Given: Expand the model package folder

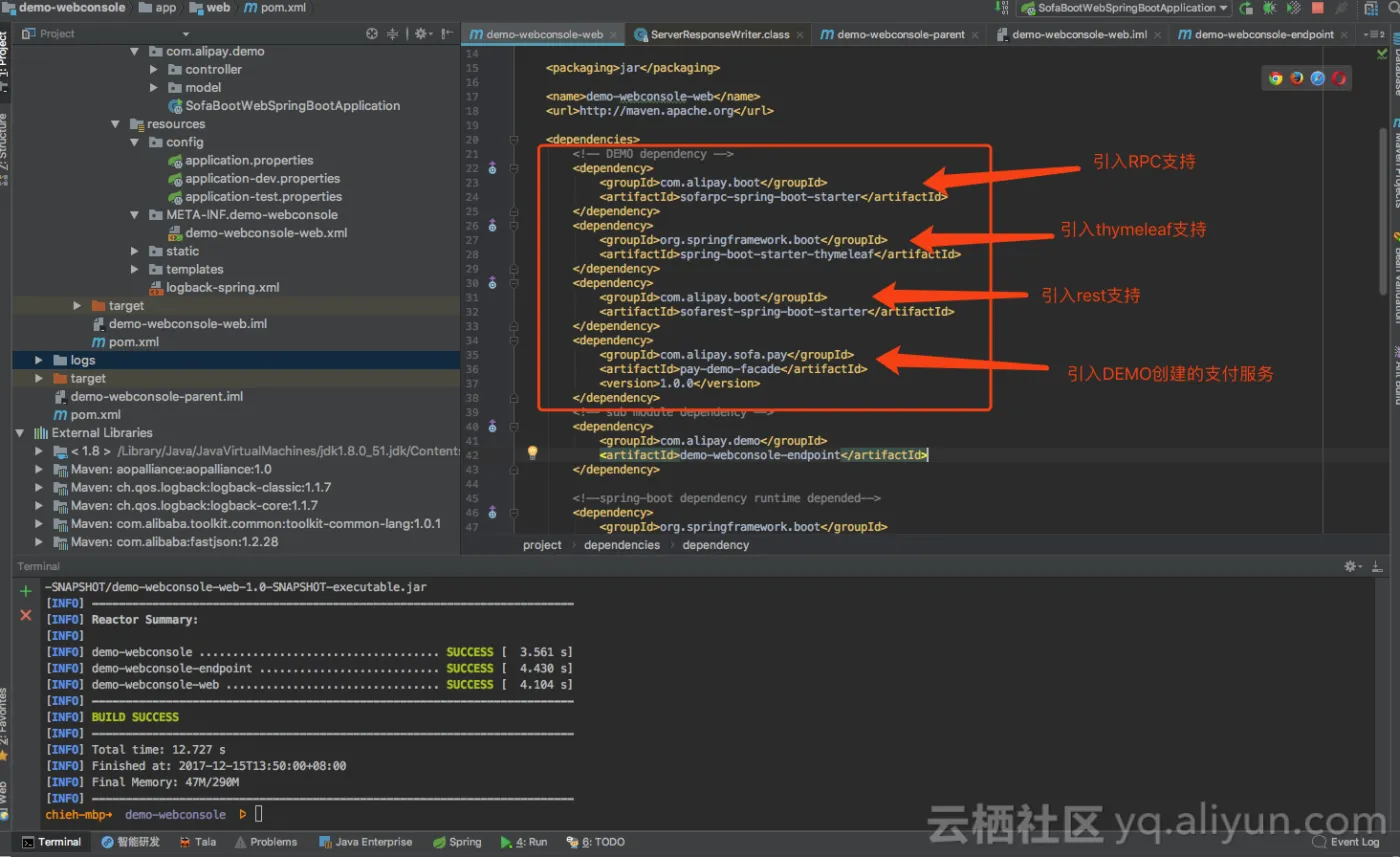Looking at the screenshot, I should [154, 88].
